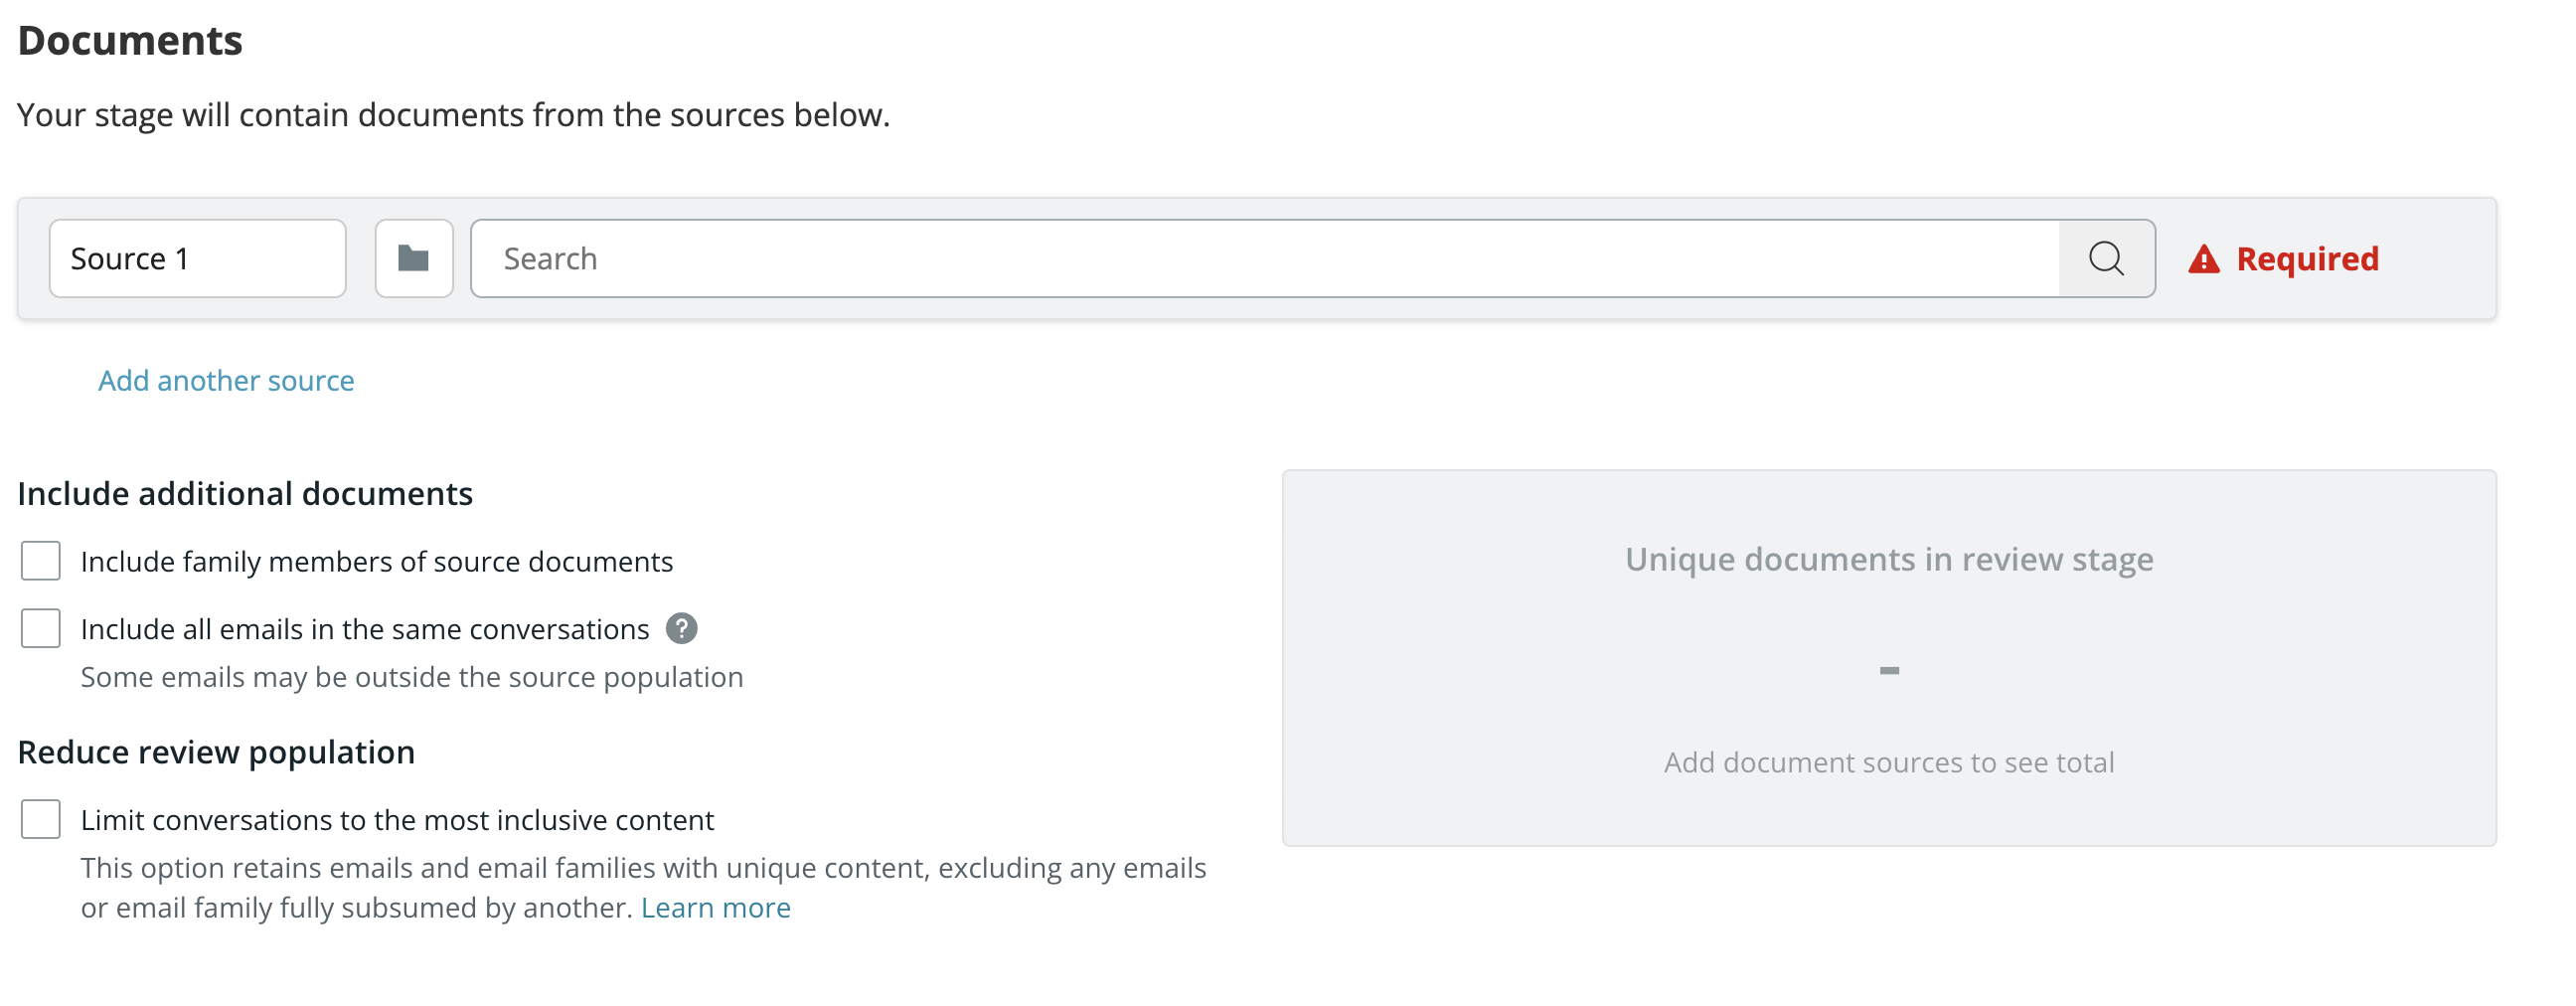Click the red warning triangle icon
Screen dimensions: 2576x1006
coord(2204,260)
